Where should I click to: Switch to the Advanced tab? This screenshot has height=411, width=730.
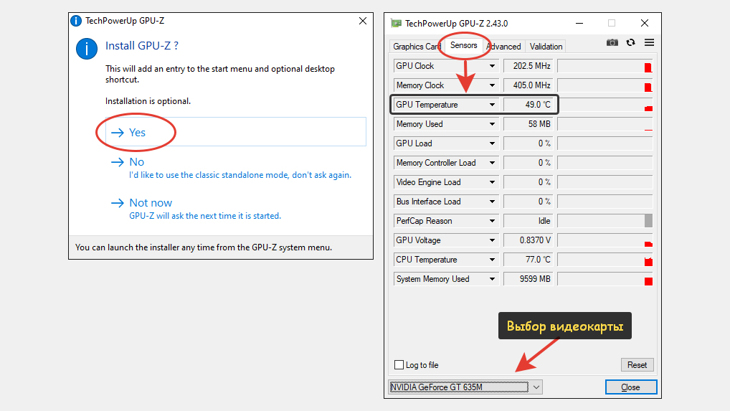(x=504, y=47)
